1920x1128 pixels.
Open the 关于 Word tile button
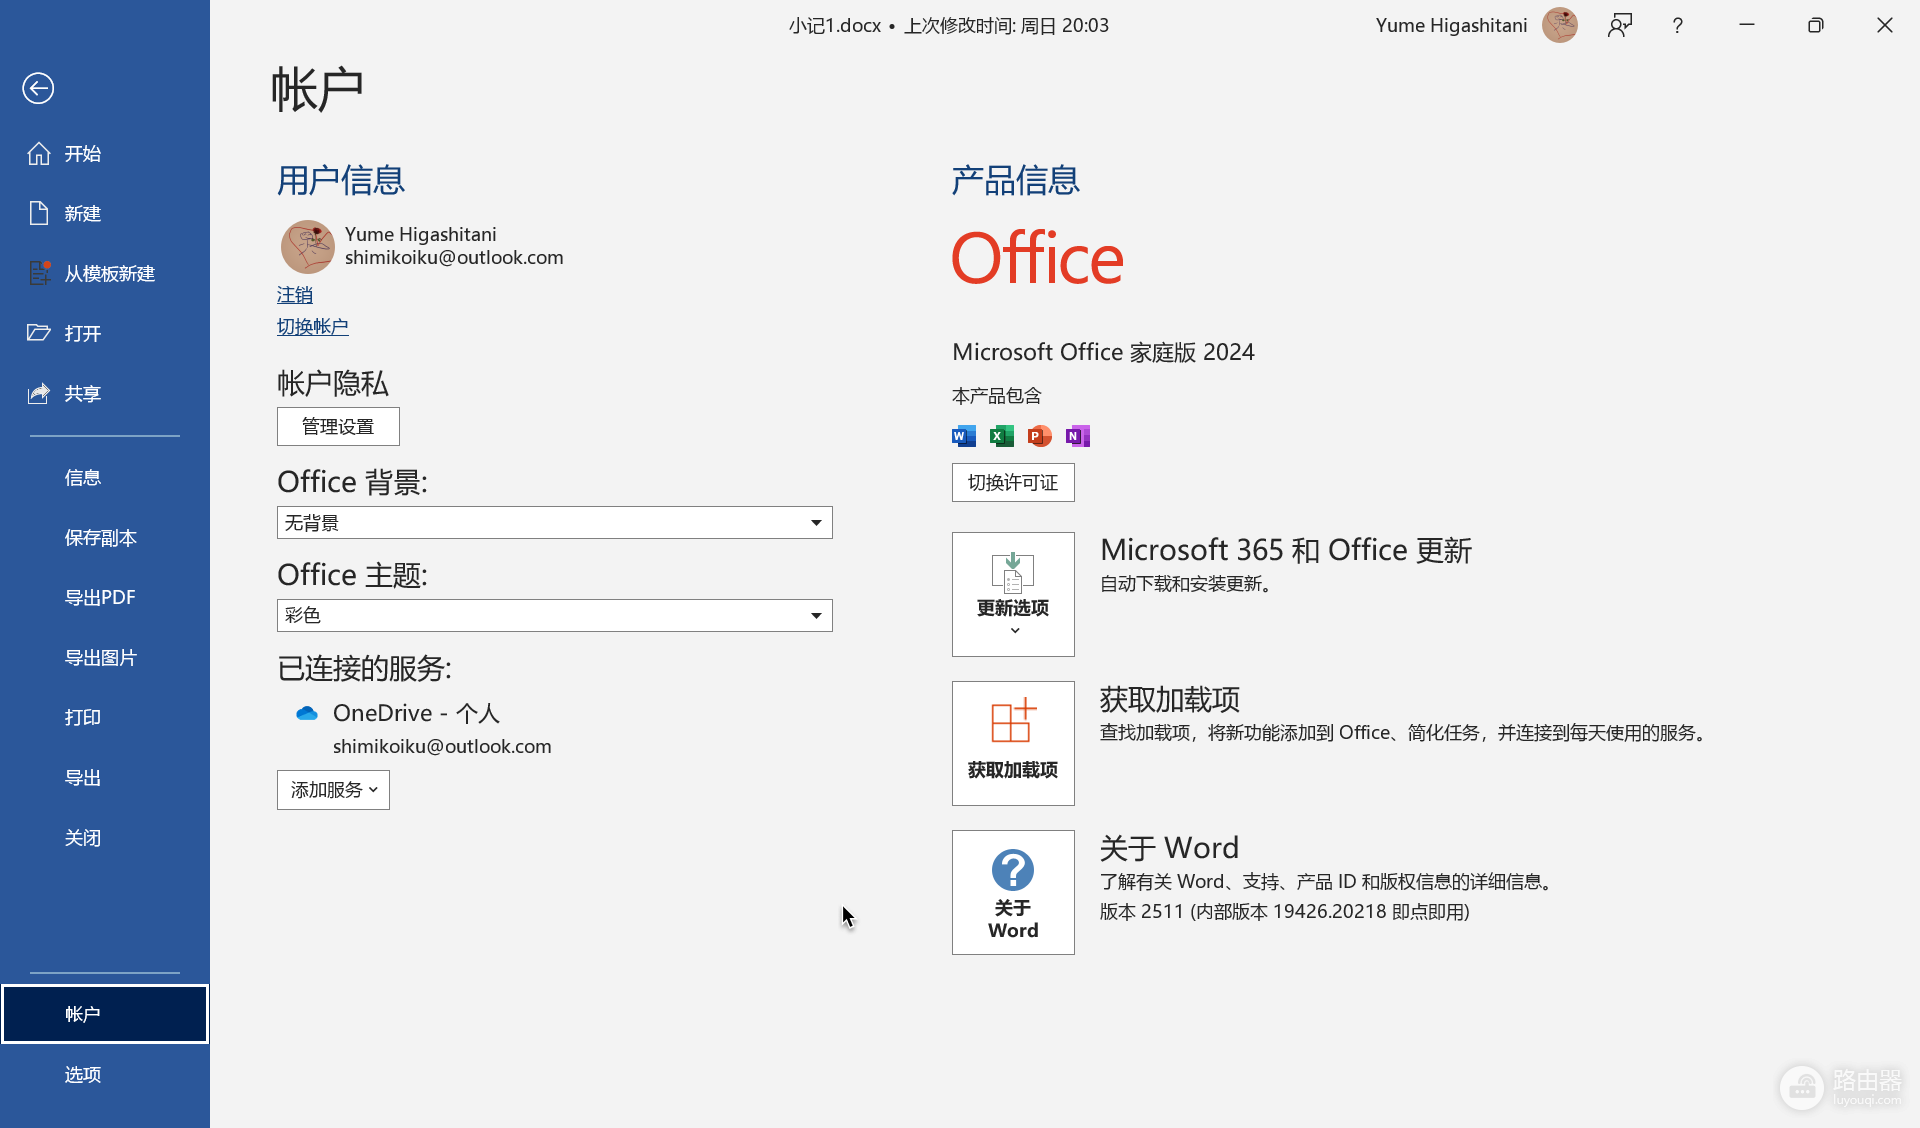pos(1013,892)
